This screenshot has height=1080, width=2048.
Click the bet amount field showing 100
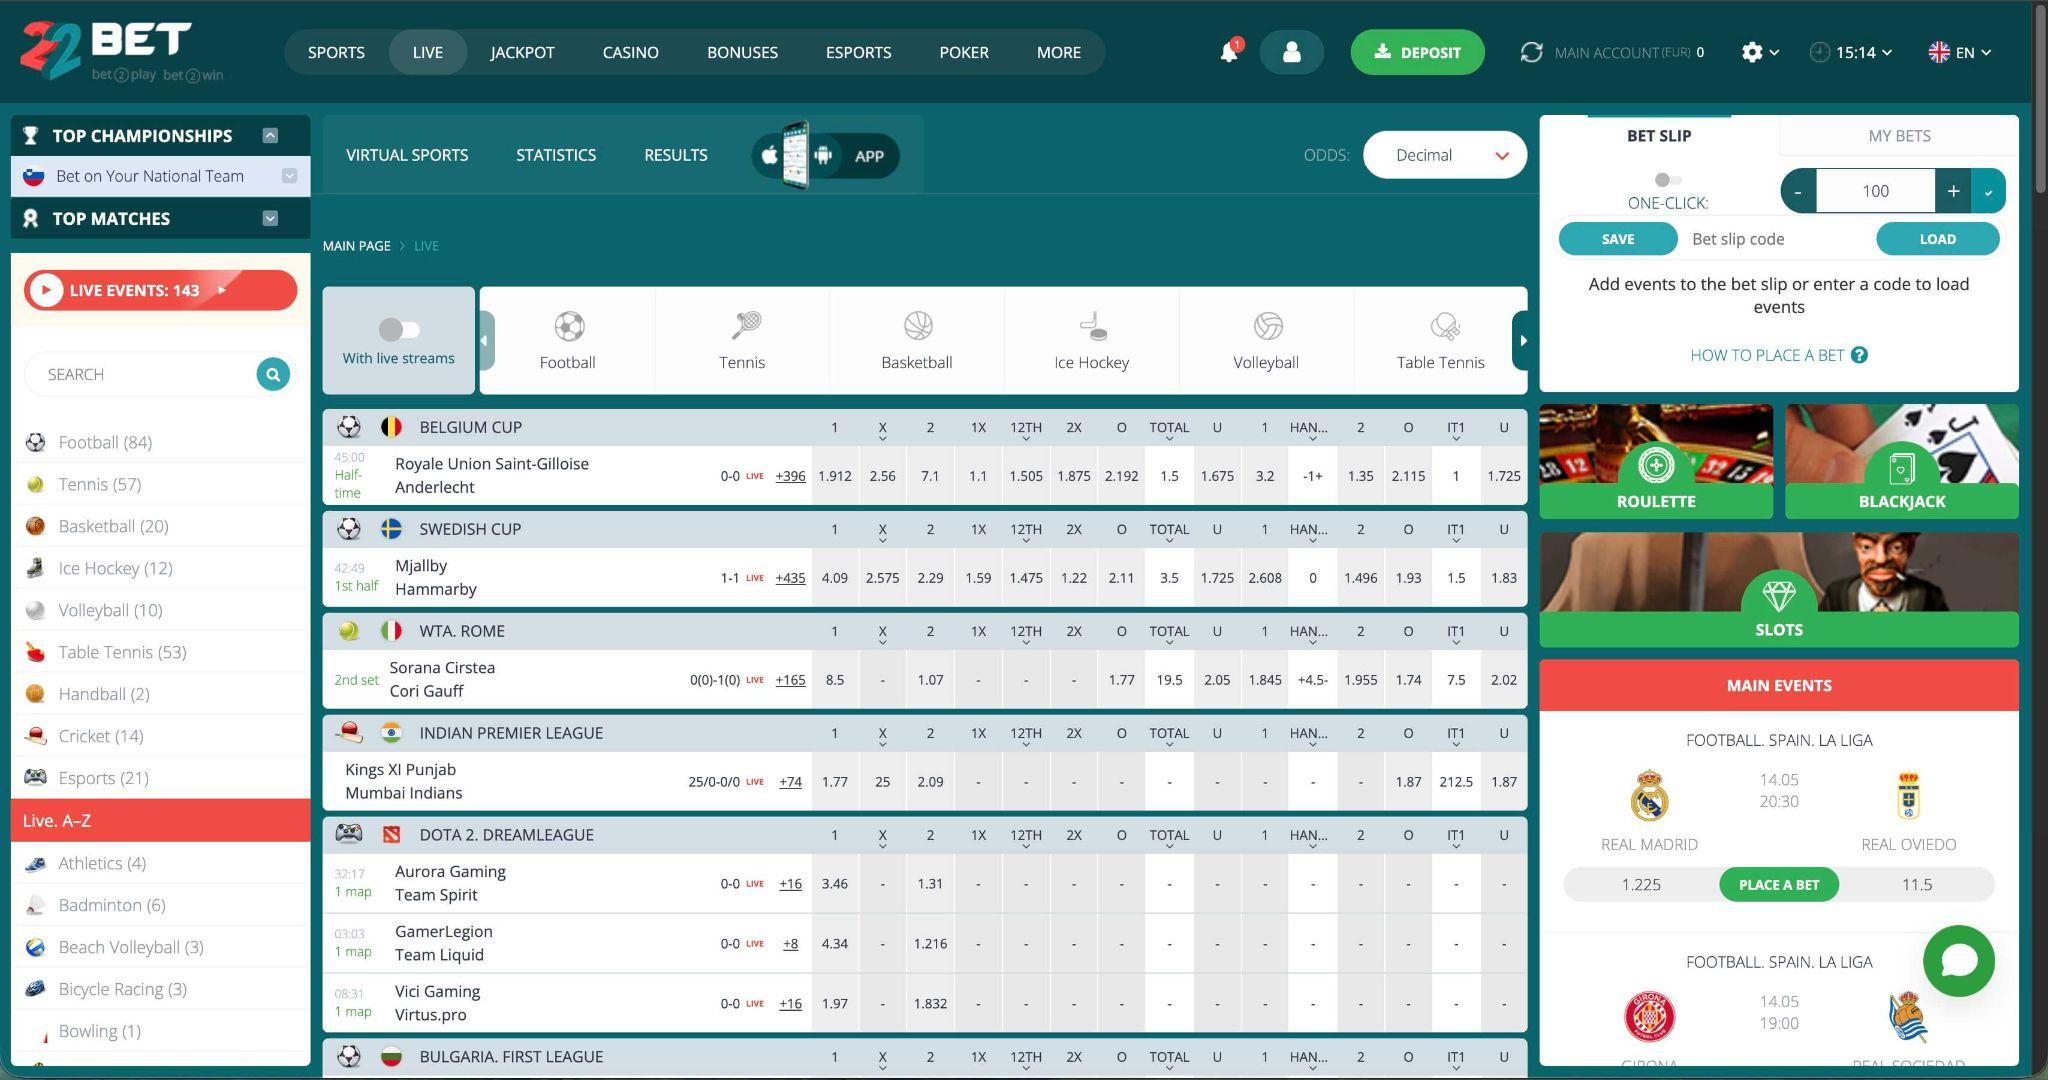pyautogui.click(x=1875, y=191)
